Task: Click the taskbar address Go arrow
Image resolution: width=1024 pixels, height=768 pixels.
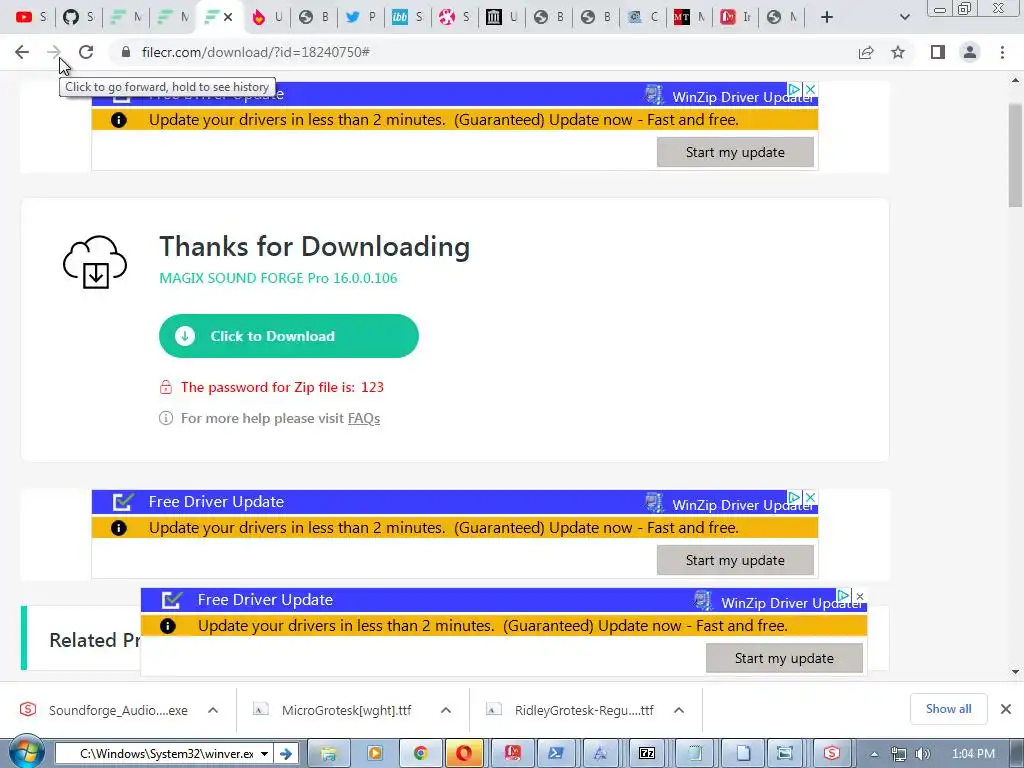Action: pyautogui.click(x=285, y=754)
